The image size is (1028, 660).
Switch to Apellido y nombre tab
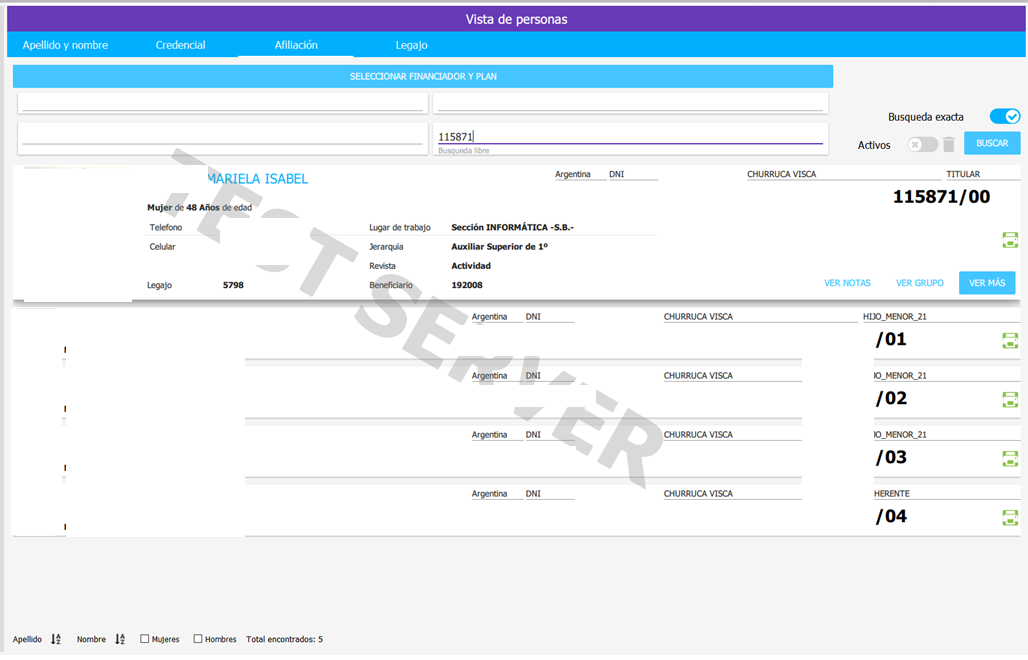click(65, 45)
